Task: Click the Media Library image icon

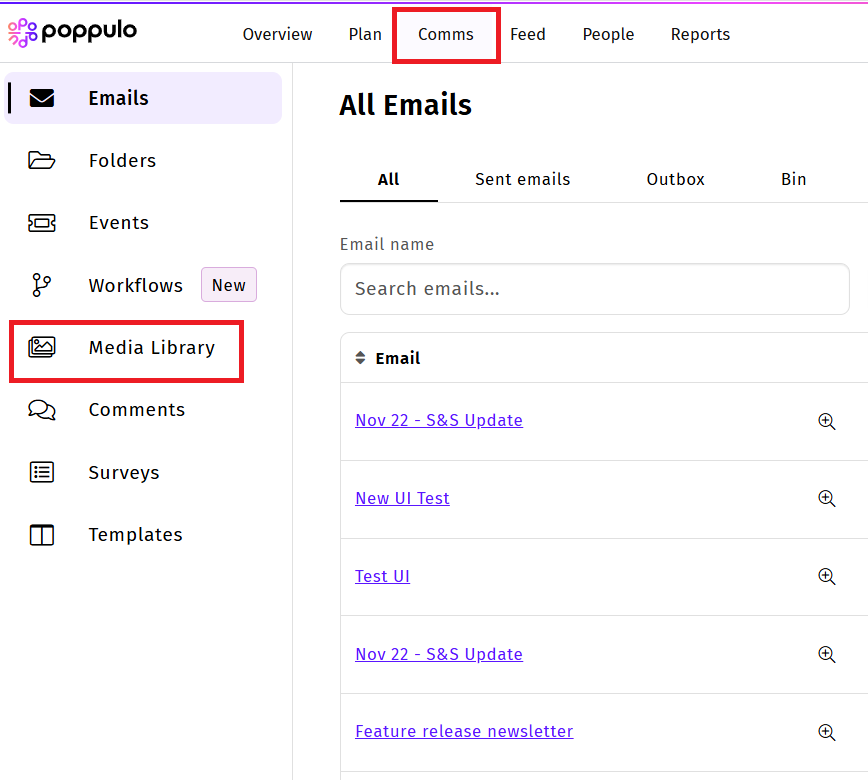Action: 42,347
